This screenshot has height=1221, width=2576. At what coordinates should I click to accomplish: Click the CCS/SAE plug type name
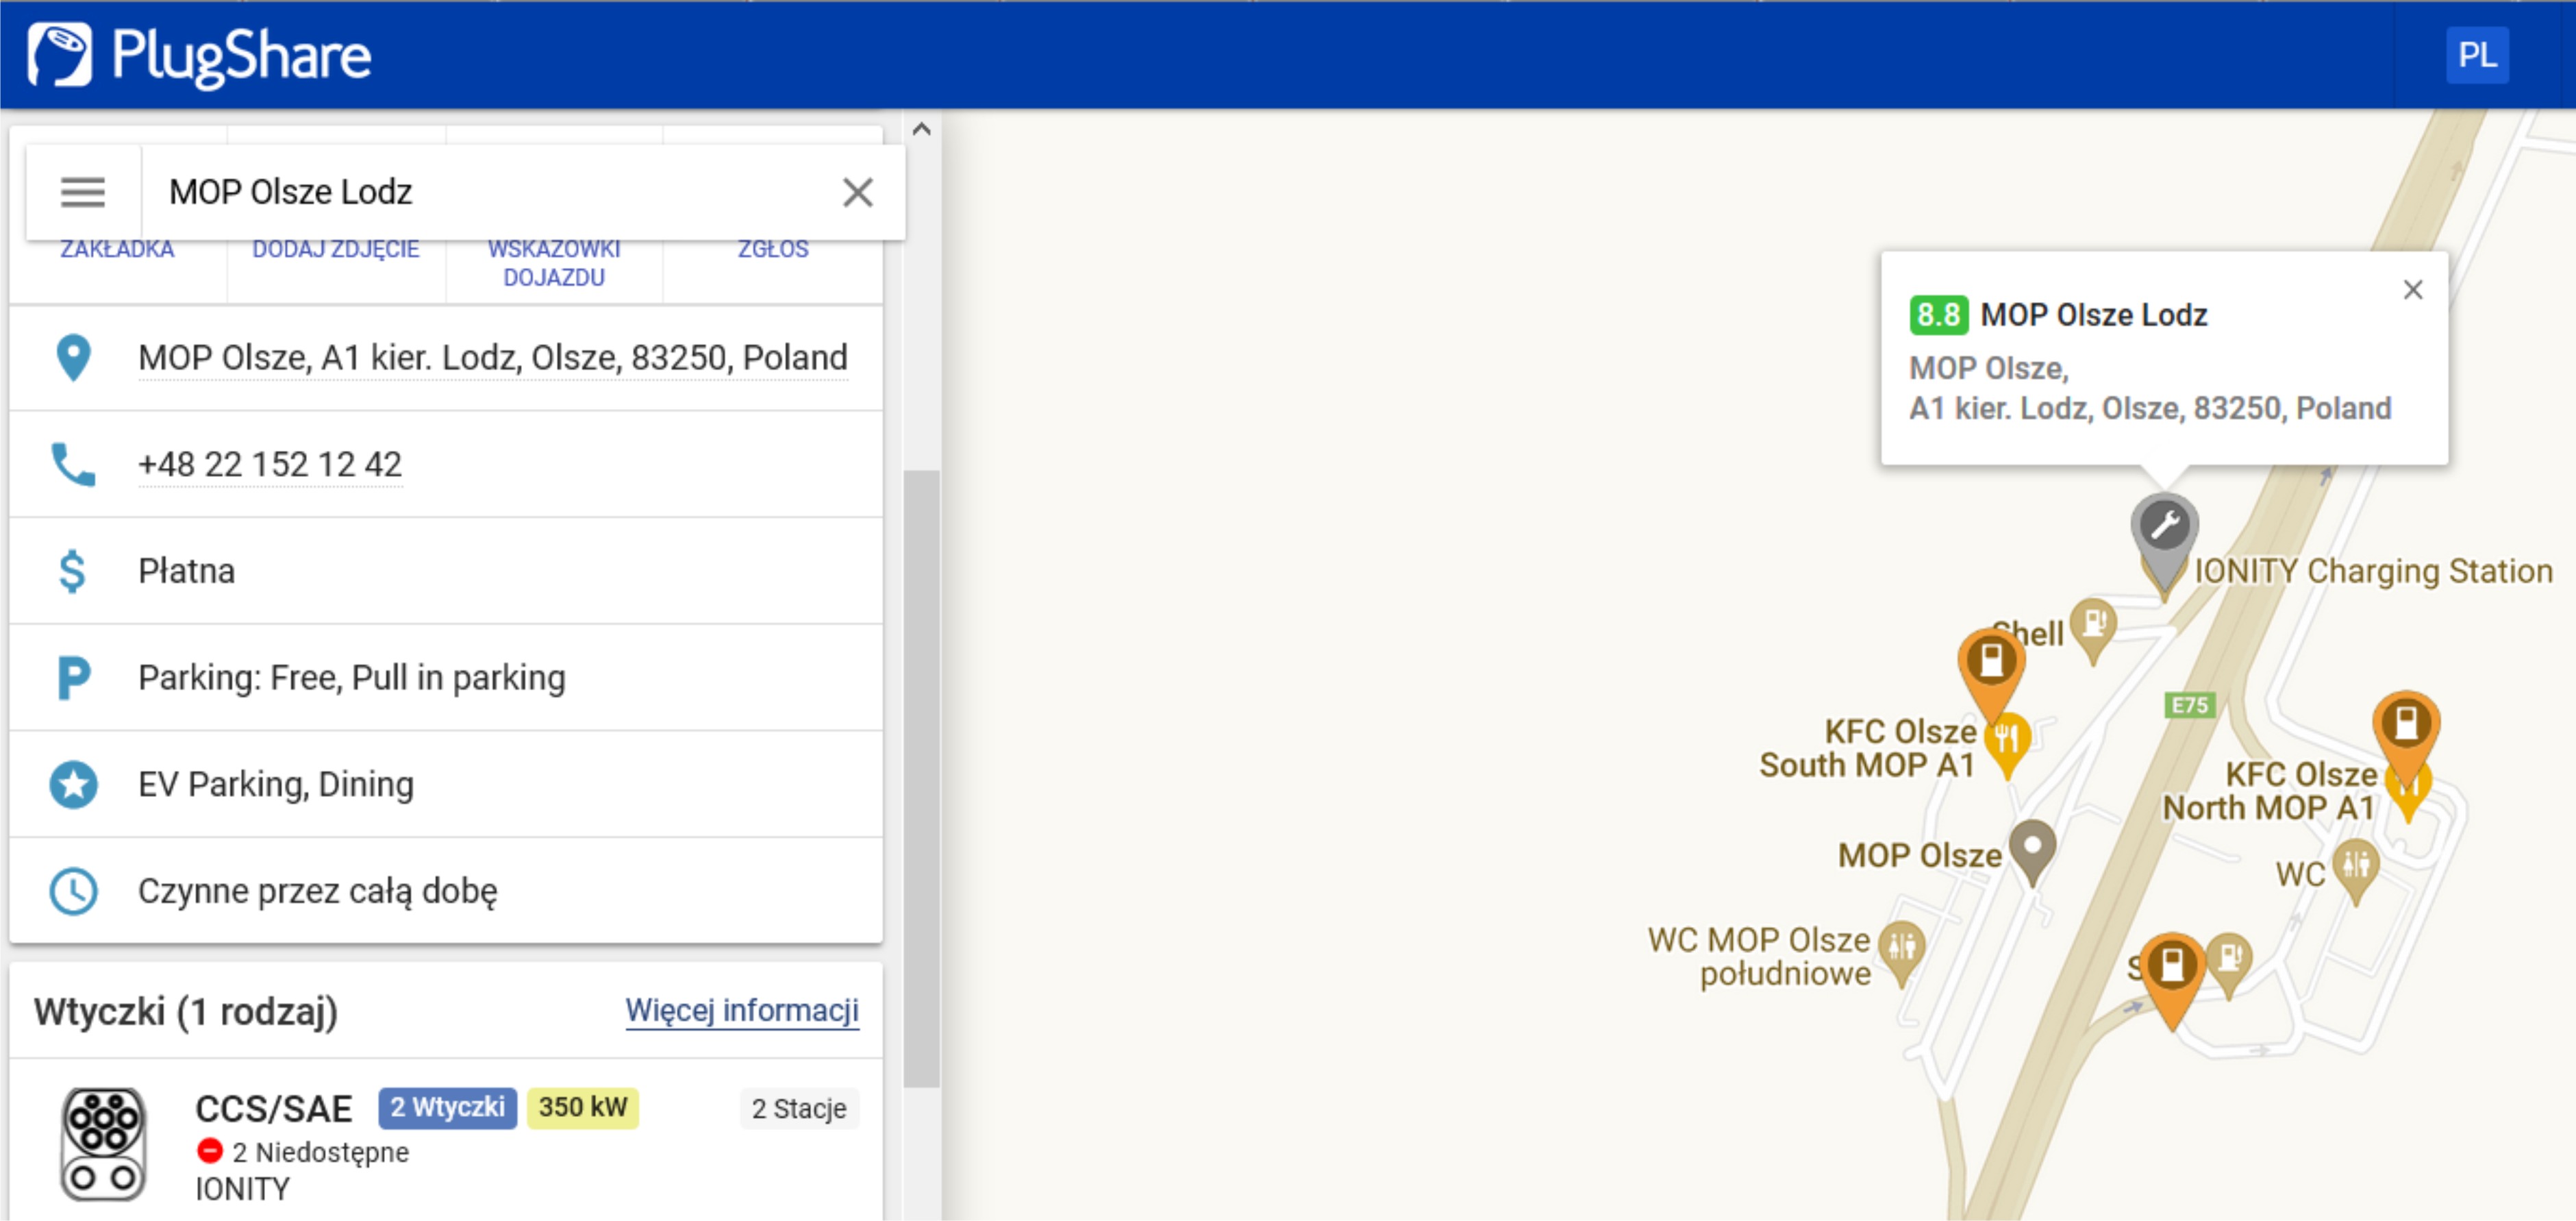pyautogui.click(x=273, y=1109)
